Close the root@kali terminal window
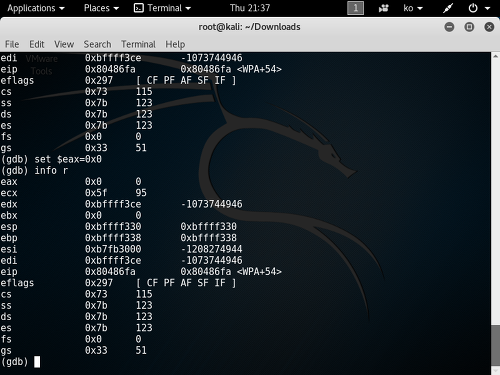500x375 pixels. click(x=489, y=27)
